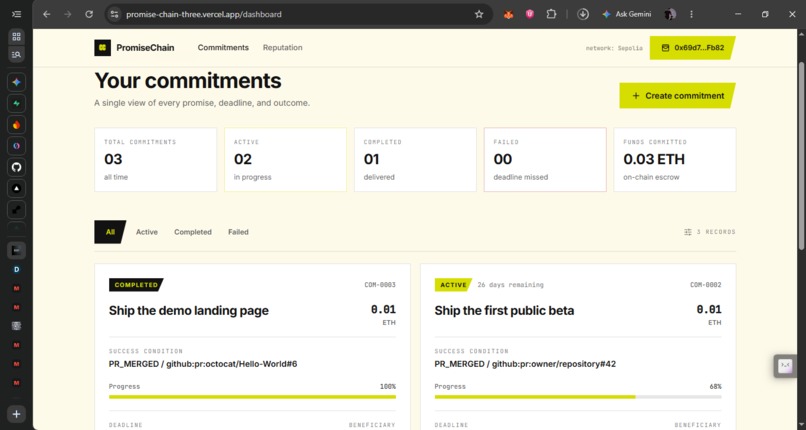
Task: Toggle the vertical tabs sidebar collapse icon
Action: pyautogui.click(x=16, y=14)
